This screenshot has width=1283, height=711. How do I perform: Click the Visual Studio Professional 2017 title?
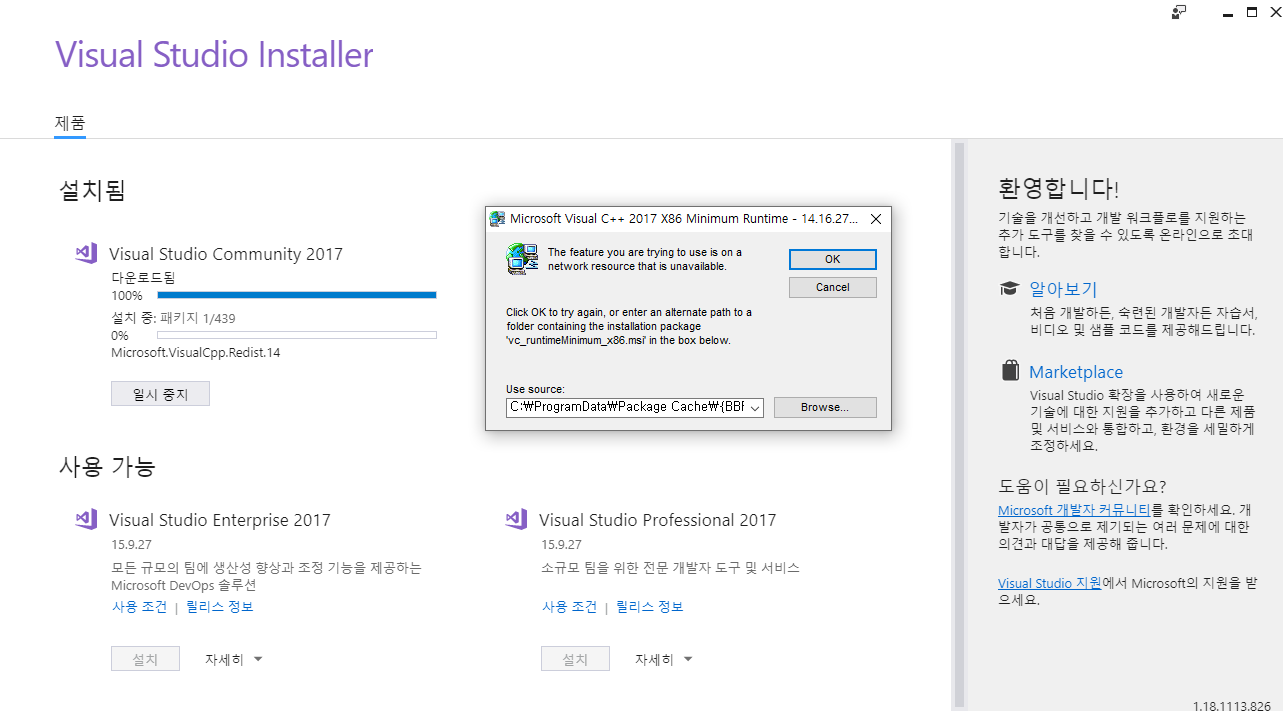(x=657, y=520)
